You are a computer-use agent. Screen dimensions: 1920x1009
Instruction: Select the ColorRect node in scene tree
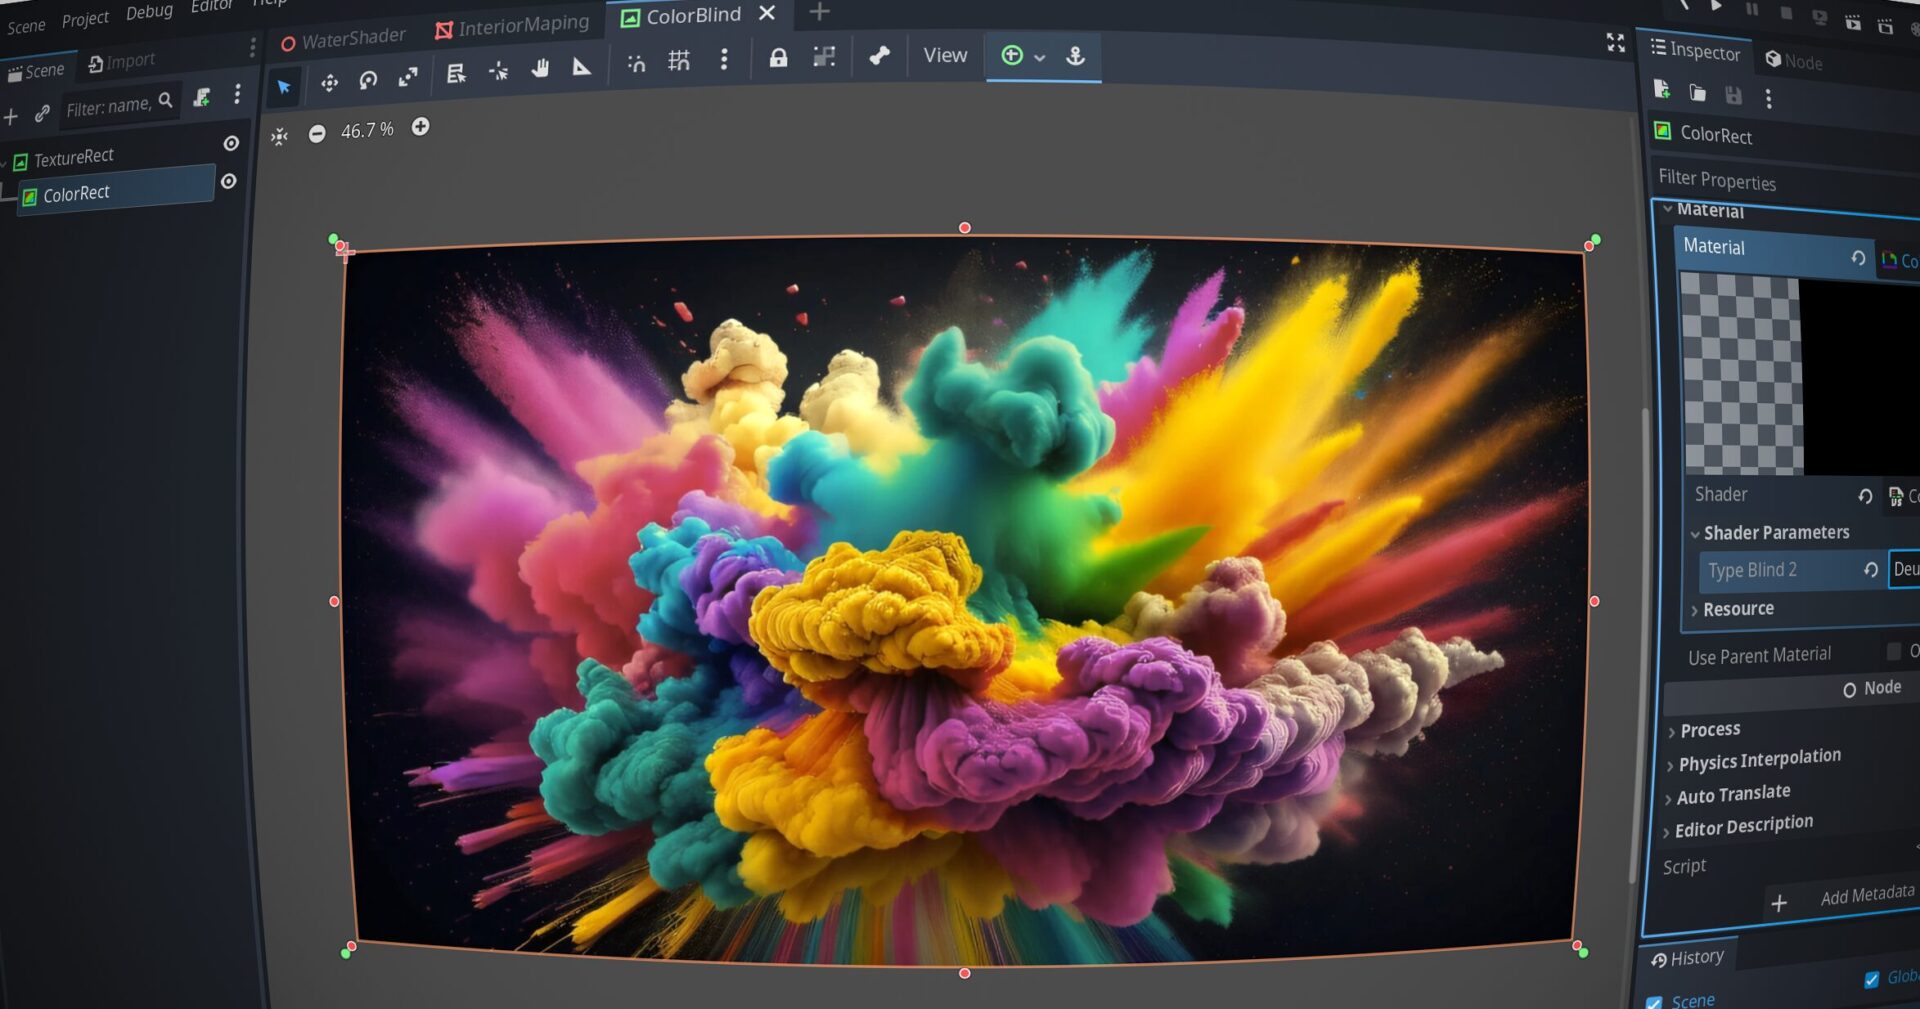pyautogui.click(x=115, y=189)
